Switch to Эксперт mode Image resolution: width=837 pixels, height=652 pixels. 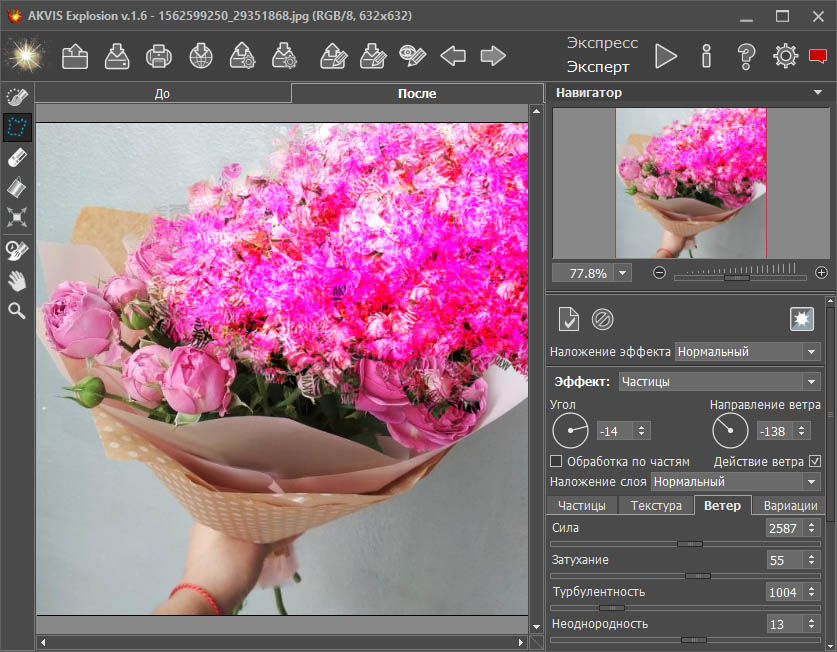(598, 67)
